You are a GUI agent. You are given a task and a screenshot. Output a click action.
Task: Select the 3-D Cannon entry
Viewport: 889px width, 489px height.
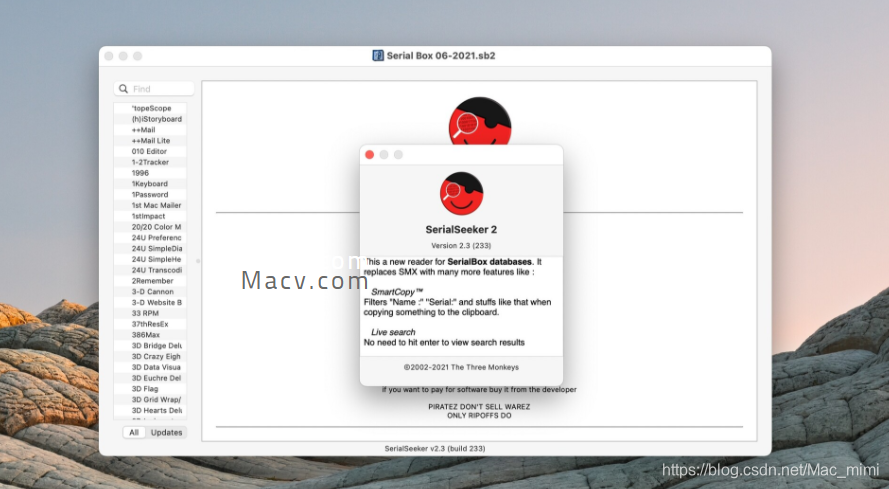pyautogui.click(x=150, y=292)
